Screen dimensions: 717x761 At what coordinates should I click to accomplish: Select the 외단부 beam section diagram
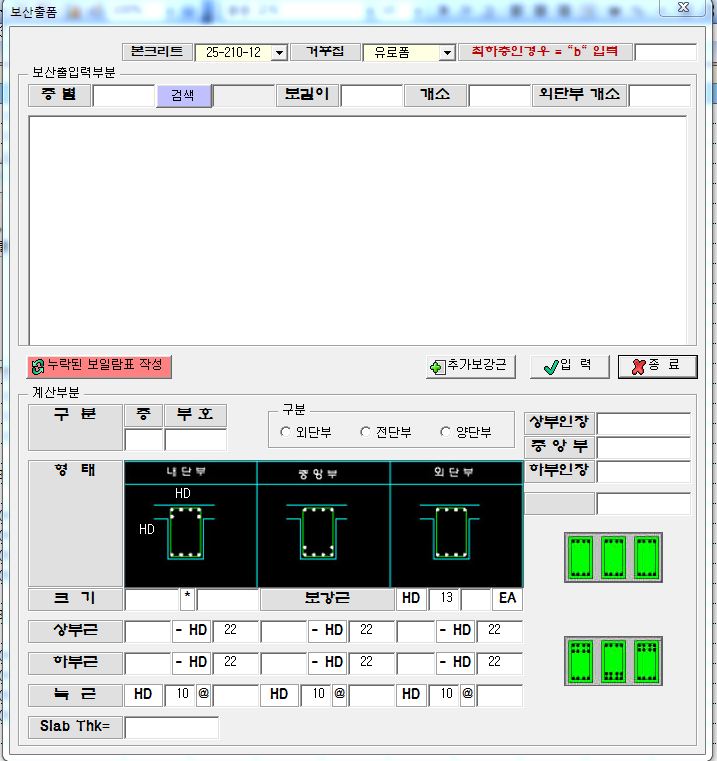[456, 524]
